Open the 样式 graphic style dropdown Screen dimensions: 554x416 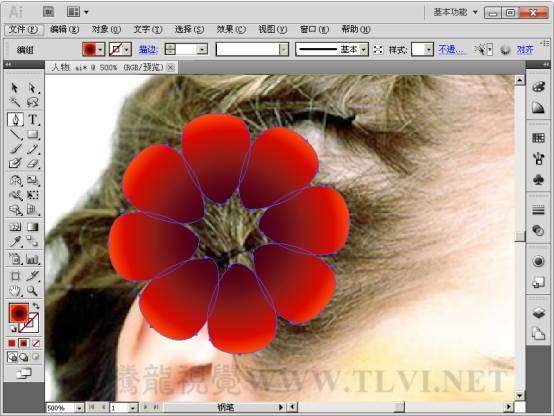(x=429, y=49)
